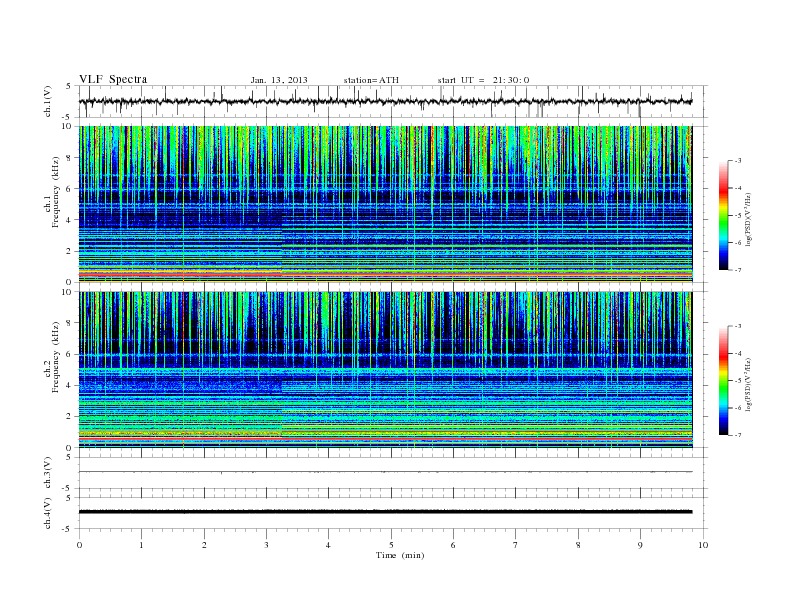Click the "4" tick on Time axis
This screenshot has width=792, height=612.
pos(328,545)
